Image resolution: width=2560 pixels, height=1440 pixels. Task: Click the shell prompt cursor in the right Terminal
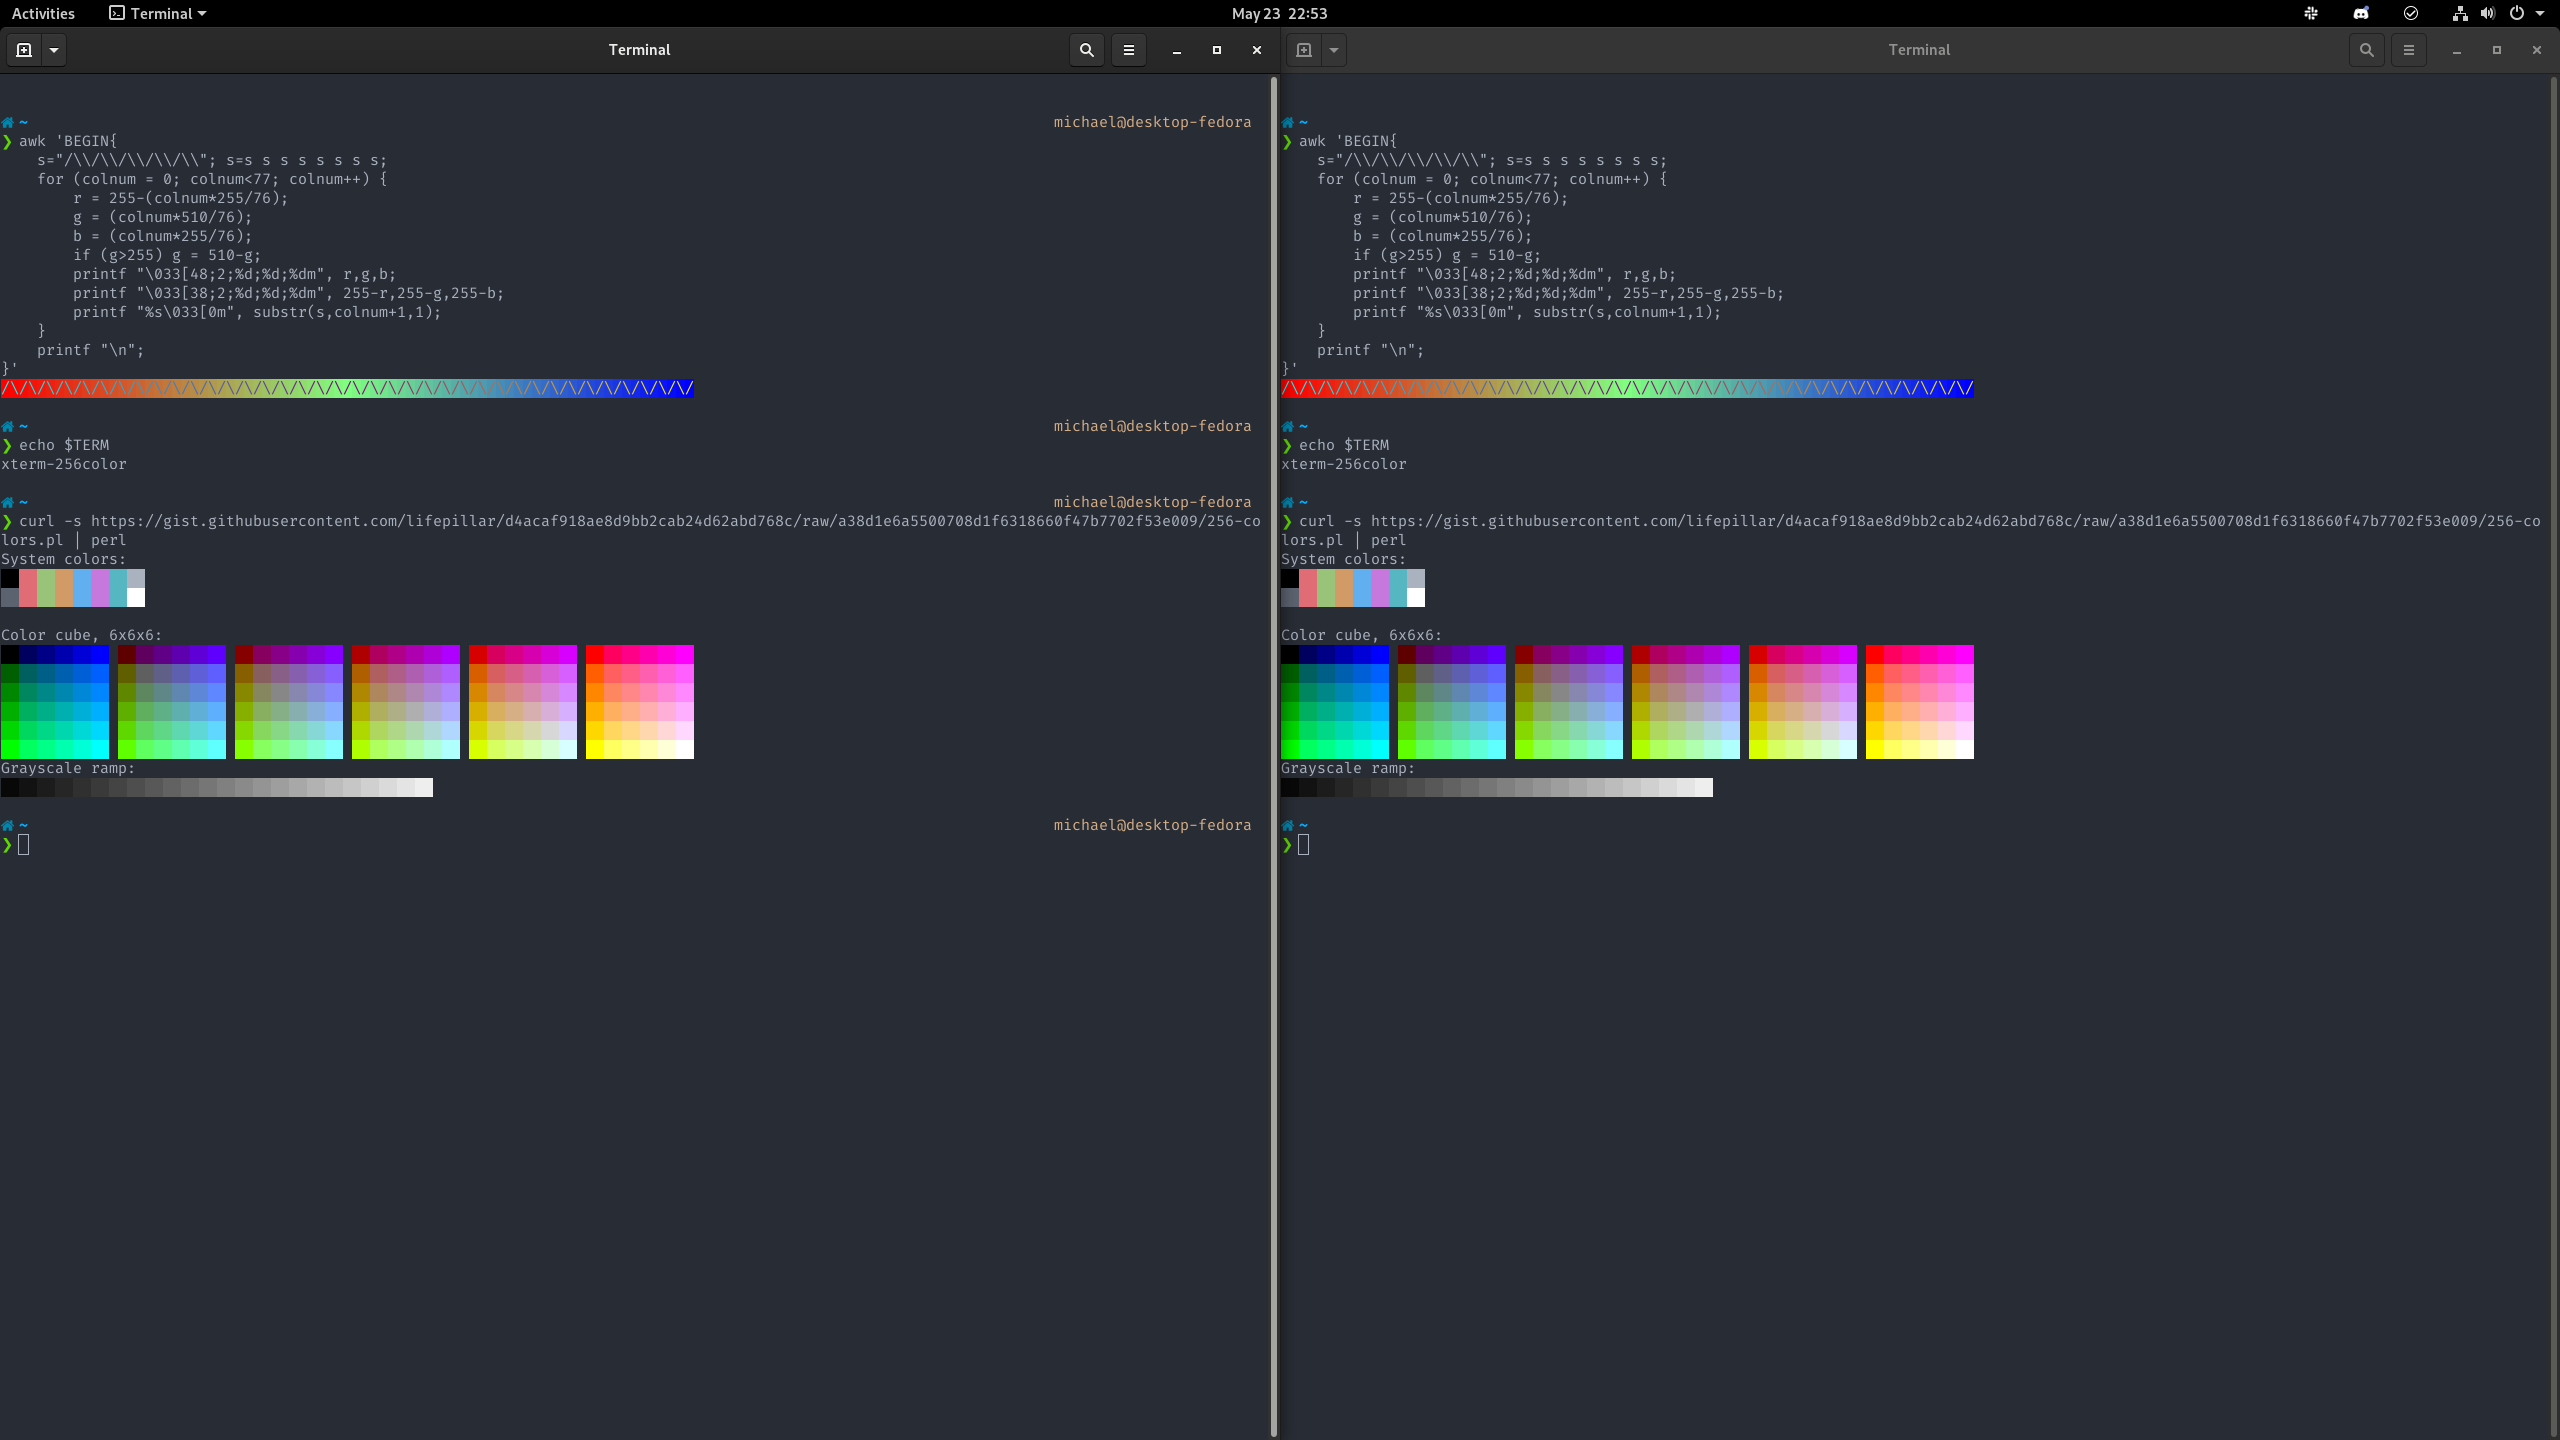coord(1305,843)
